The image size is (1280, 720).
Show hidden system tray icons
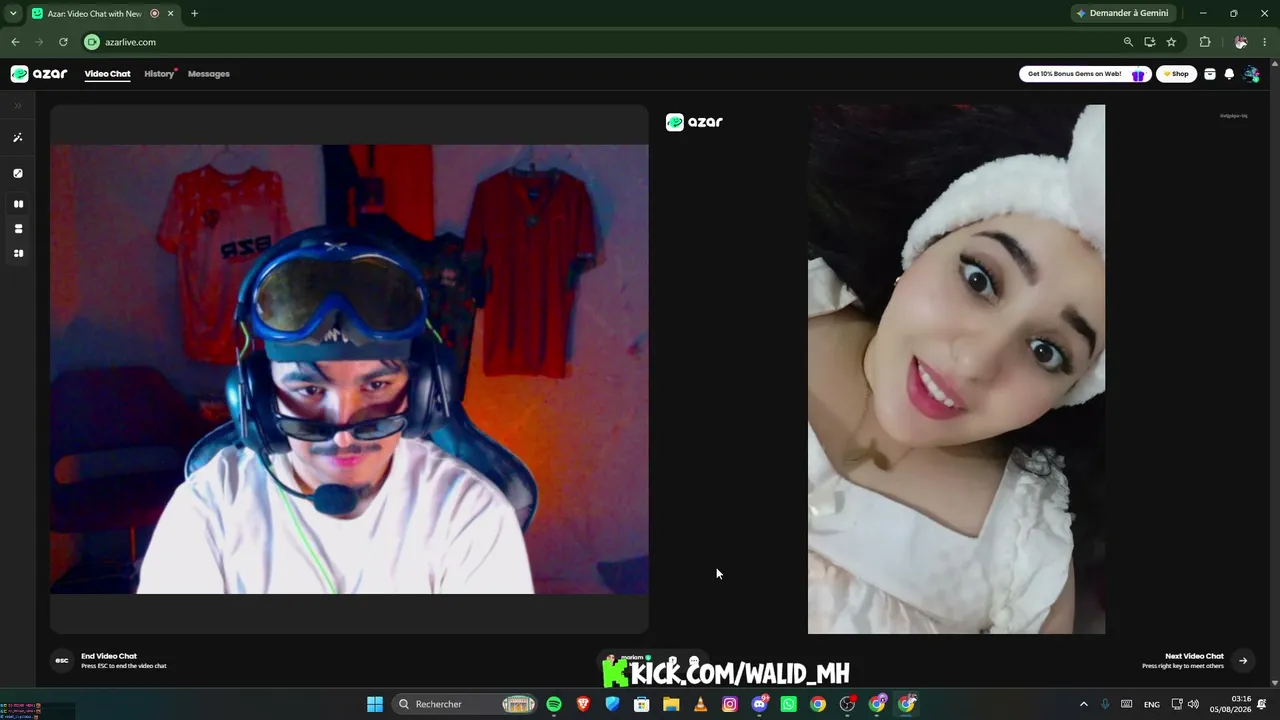coord(1083,704)
